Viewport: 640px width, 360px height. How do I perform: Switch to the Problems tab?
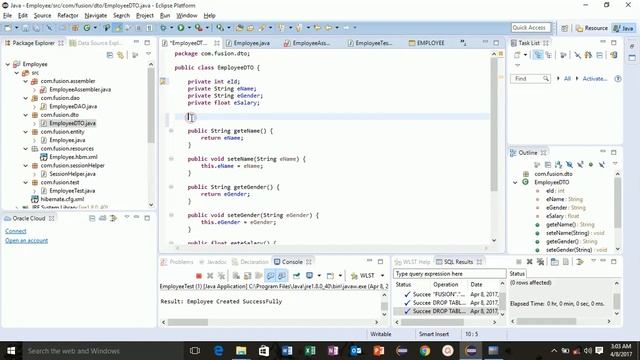[177, 262]
